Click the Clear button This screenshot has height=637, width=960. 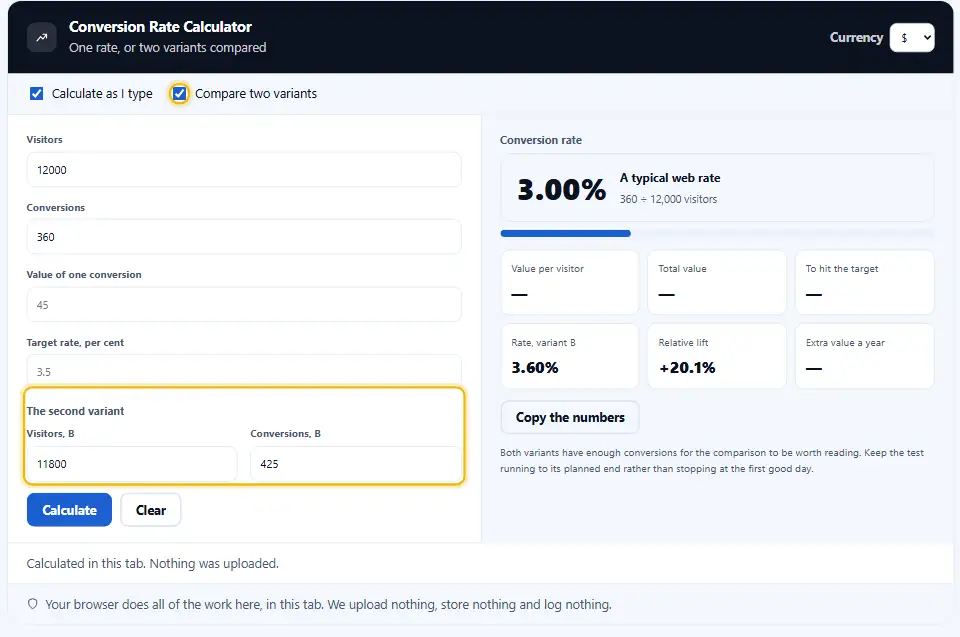tap(151, 510)
